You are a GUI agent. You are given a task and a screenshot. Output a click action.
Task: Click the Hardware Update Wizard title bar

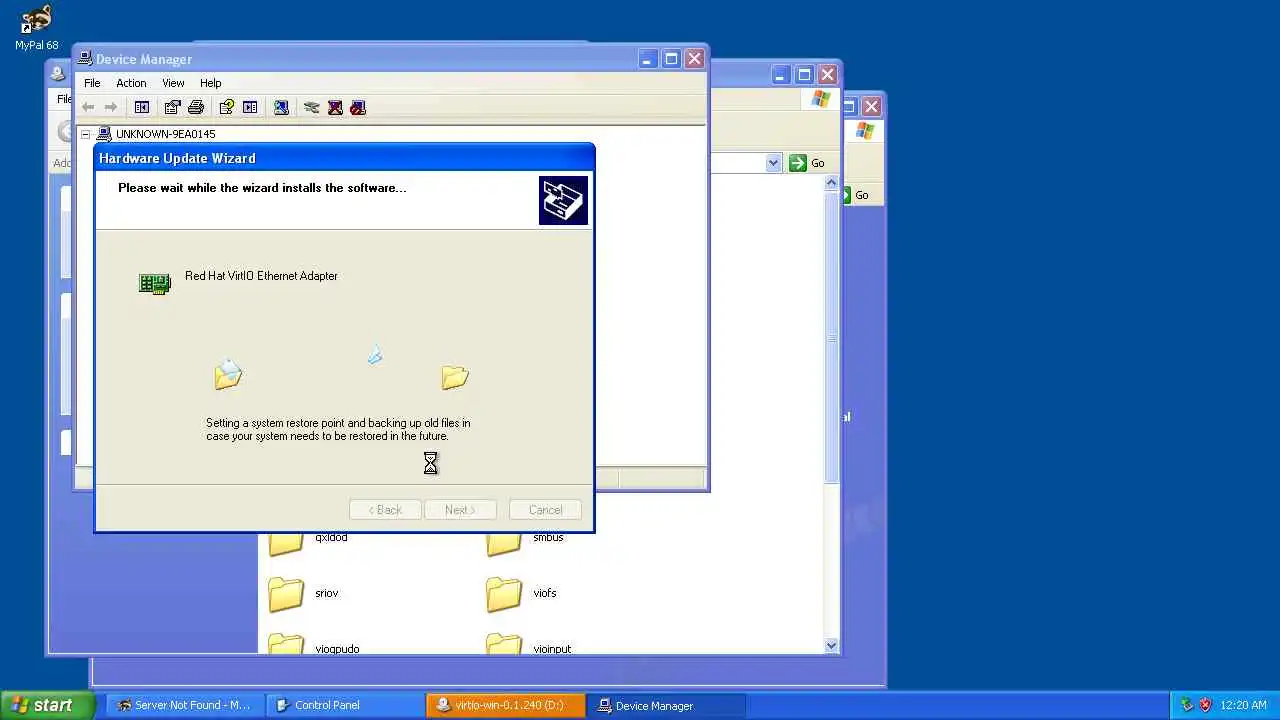344,158
